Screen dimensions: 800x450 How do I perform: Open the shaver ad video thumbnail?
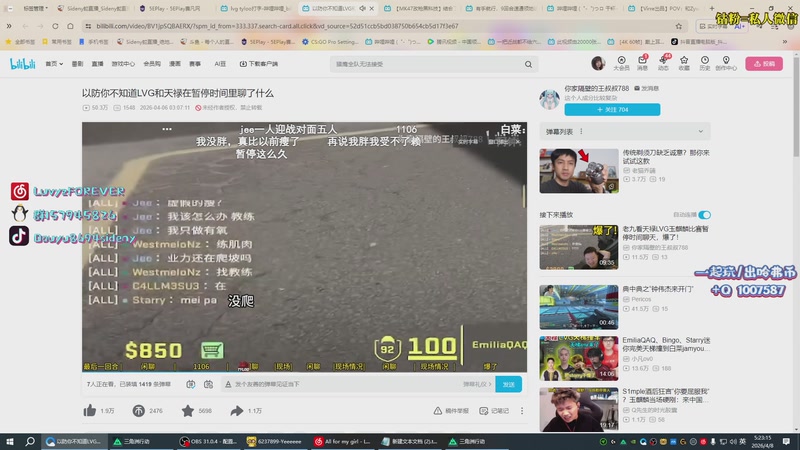579,170
